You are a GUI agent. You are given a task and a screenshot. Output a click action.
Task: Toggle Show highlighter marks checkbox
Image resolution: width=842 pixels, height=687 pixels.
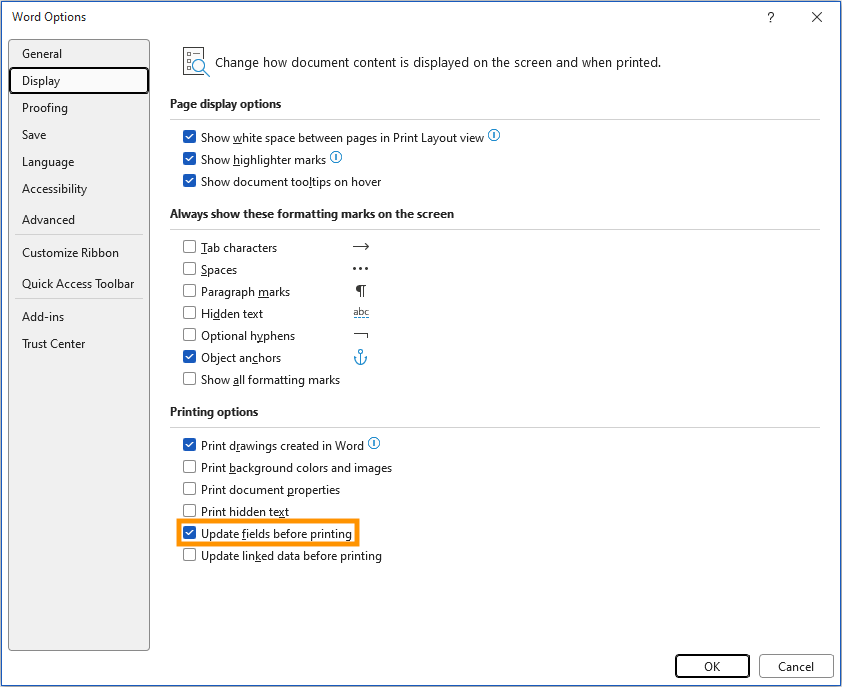(189, 159)
